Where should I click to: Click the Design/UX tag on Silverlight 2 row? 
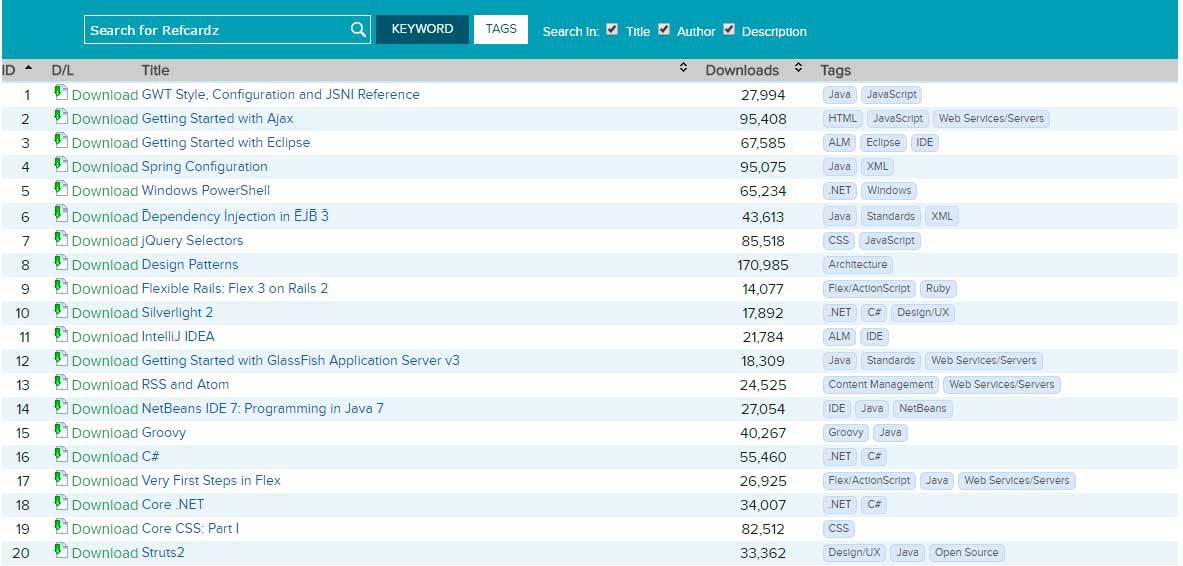click(x=923, y=312)
